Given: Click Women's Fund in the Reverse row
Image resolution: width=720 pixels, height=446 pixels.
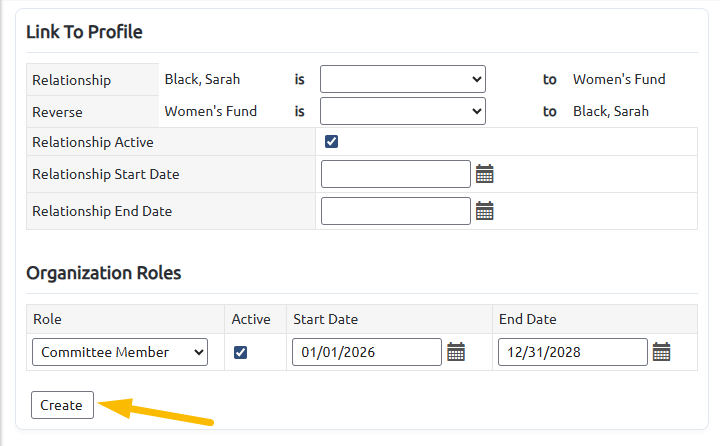Looking at the screenshot, I should 211,111.
